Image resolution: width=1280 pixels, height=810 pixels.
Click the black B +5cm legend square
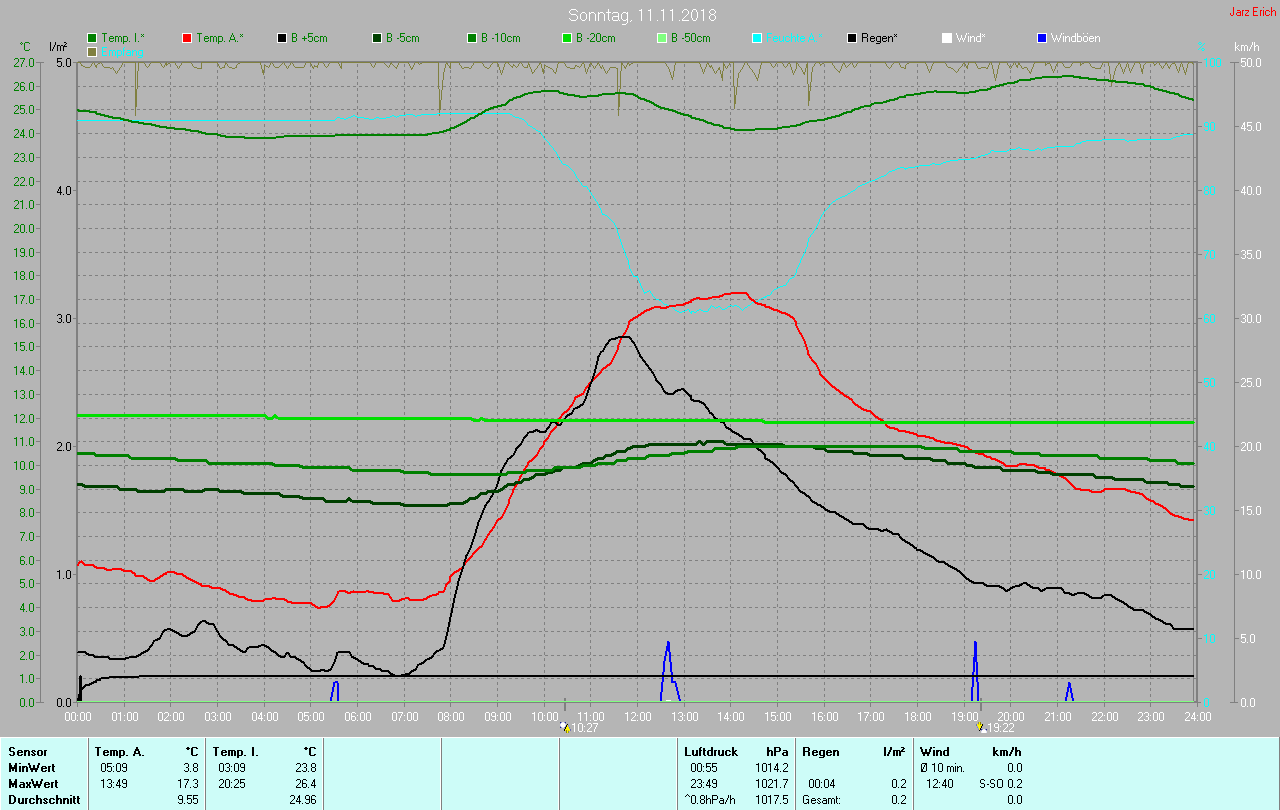click(282, 38)
